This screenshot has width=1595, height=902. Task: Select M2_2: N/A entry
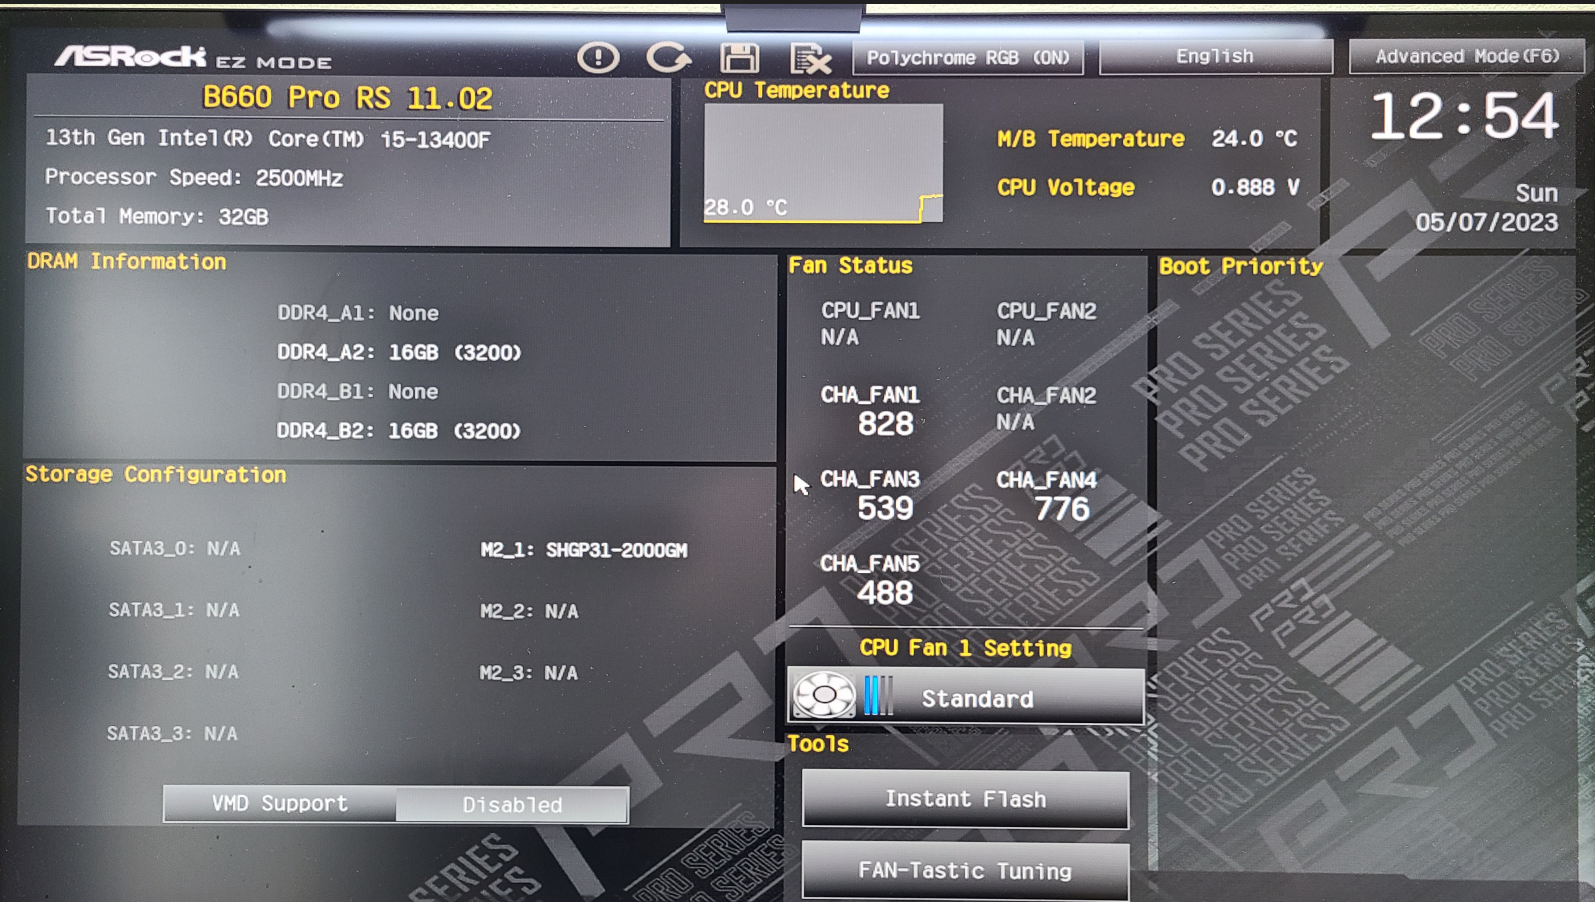click(529, 611)
